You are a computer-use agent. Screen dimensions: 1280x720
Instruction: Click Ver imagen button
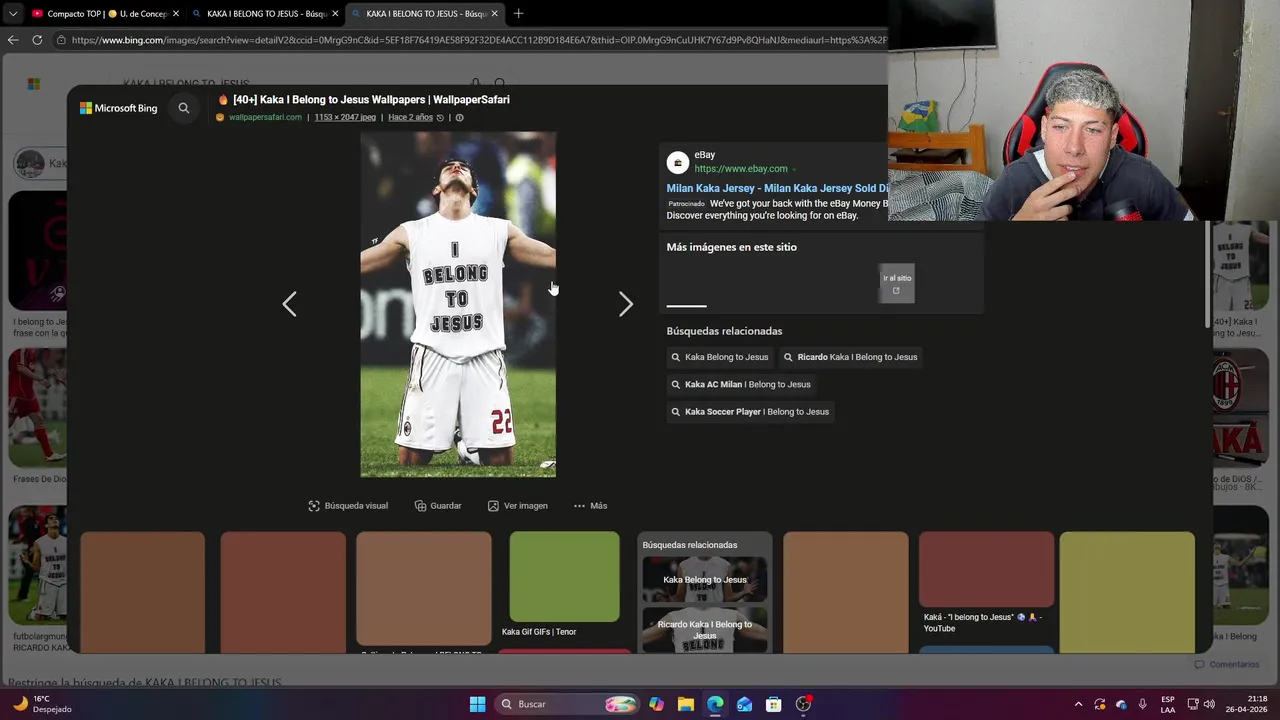[x=517, y=506]
